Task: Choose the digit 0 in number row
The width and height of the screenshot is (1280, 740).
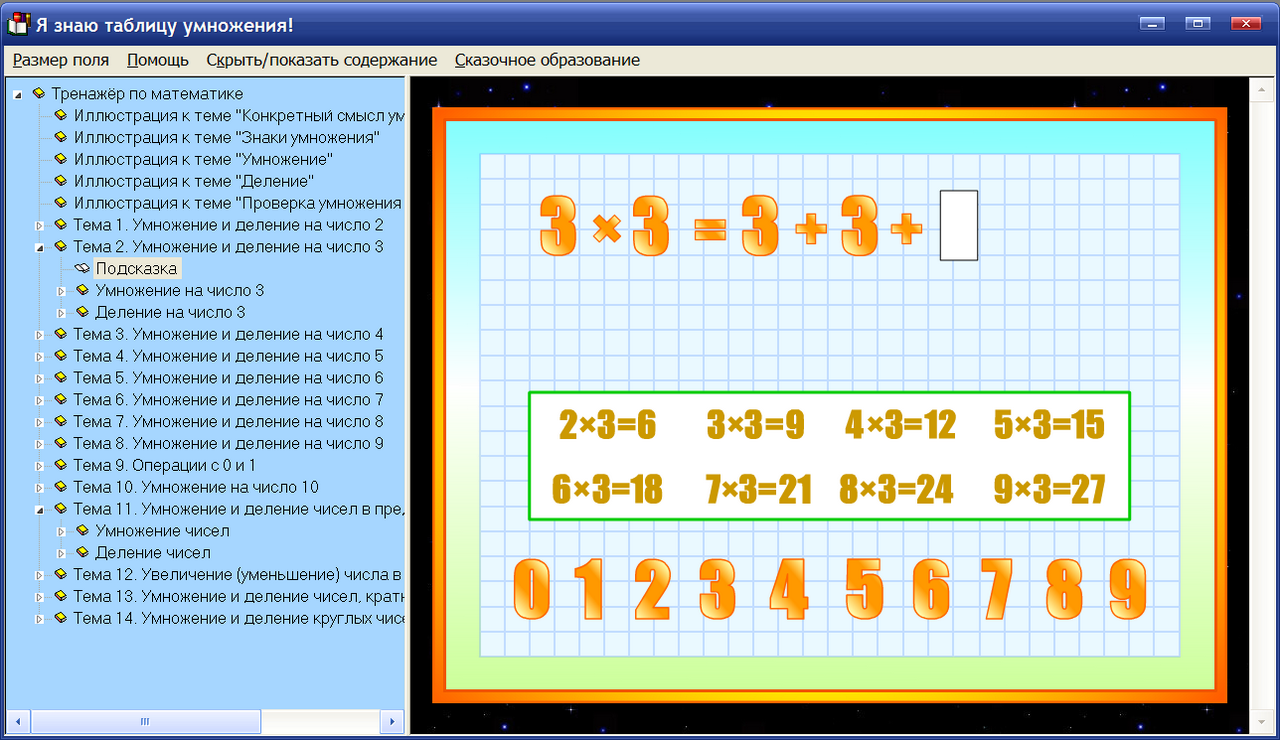Action: click(x=532, y=590)
